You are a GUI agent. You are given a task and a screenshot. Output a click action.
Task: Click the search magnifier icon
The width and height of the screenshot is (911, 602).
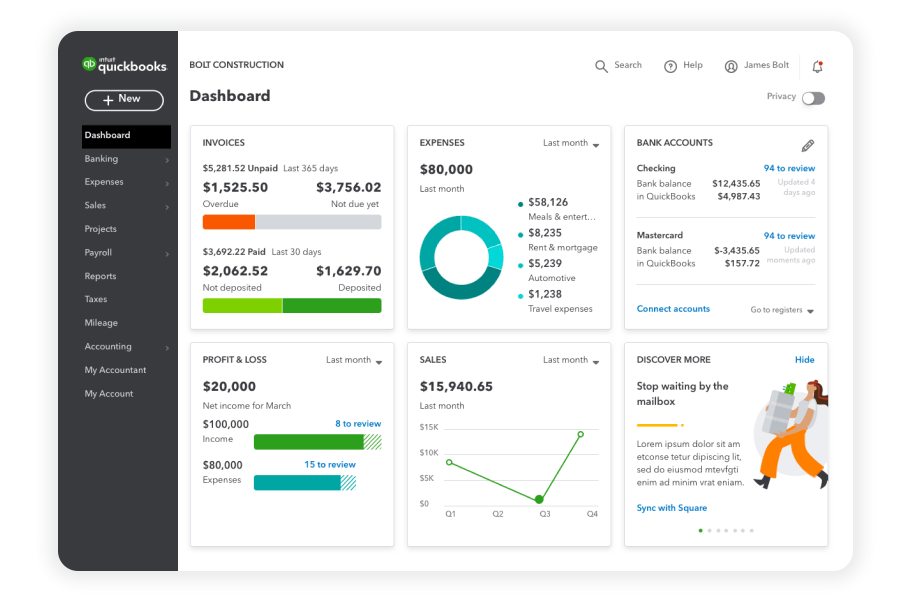point(601,66)
